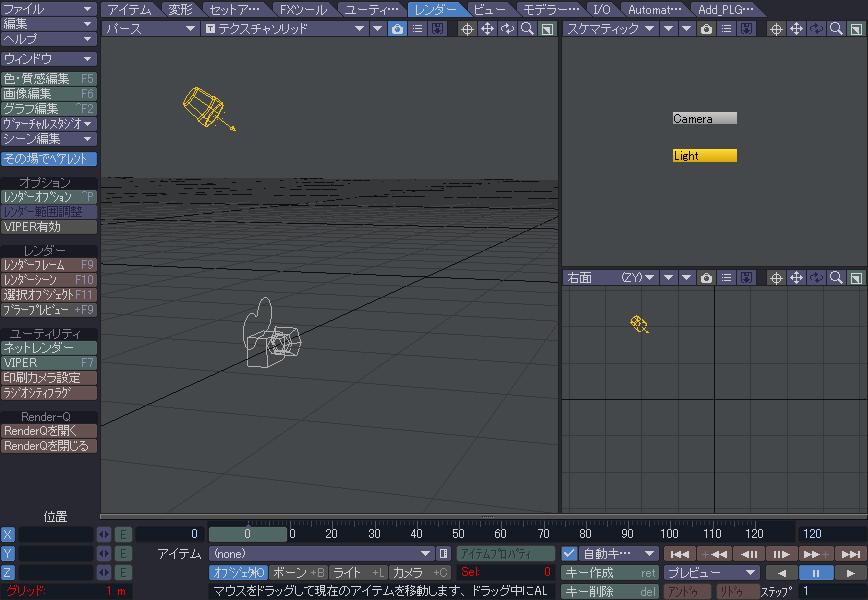868x600 pixels.
Task: Maximize the perspective viewport
Action: tap(547, 29)
